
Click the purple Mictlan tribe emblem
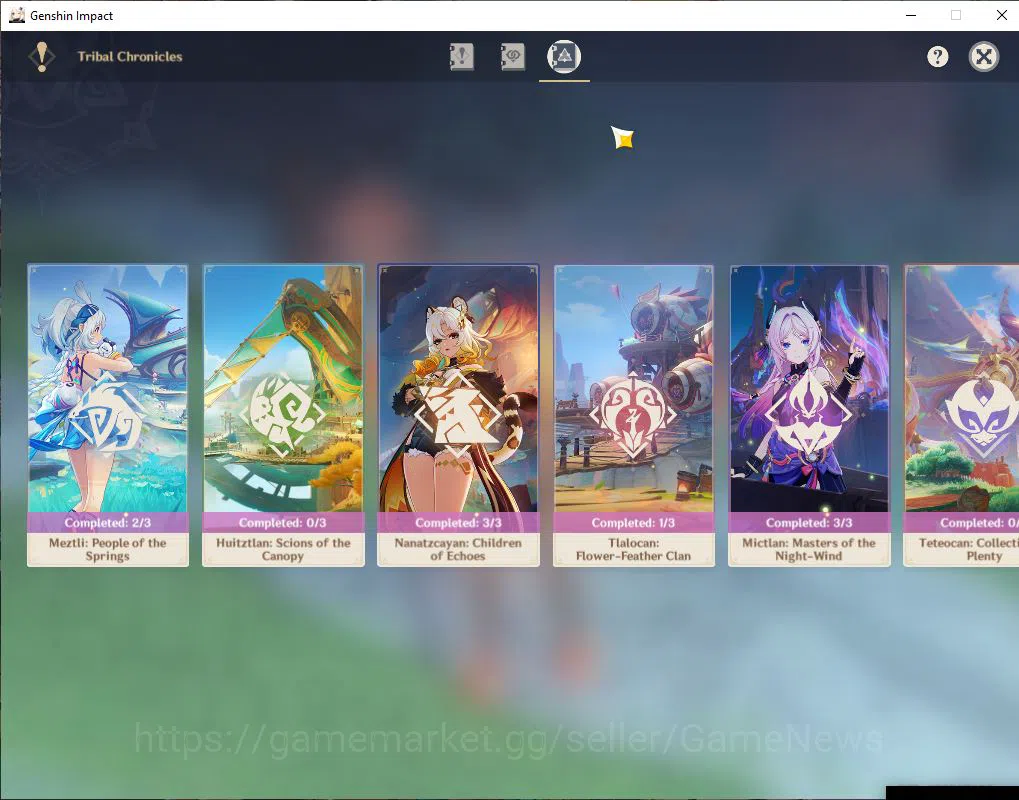click(x=808, y=415)
